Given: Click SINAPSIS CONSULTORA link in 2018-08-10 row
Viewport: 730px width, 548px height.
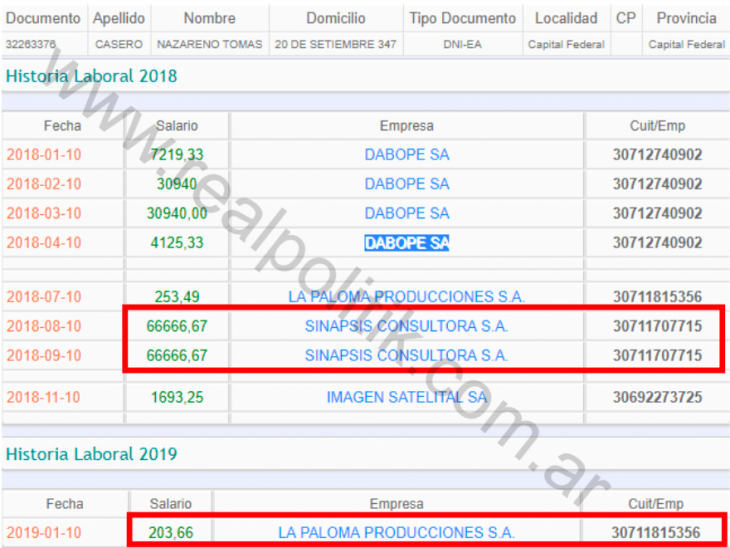Looking at the screenshot, I should tap(406, 326).
